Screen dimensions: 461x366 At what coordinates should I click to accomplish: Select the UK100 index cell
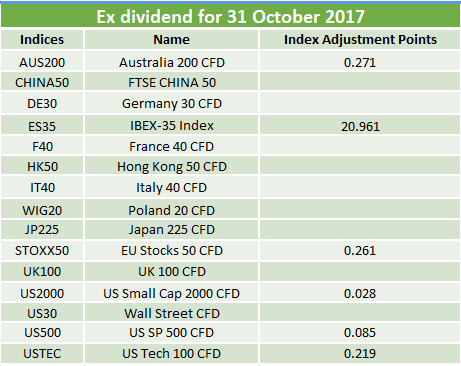pyautogui.click(x=42, y=271)
